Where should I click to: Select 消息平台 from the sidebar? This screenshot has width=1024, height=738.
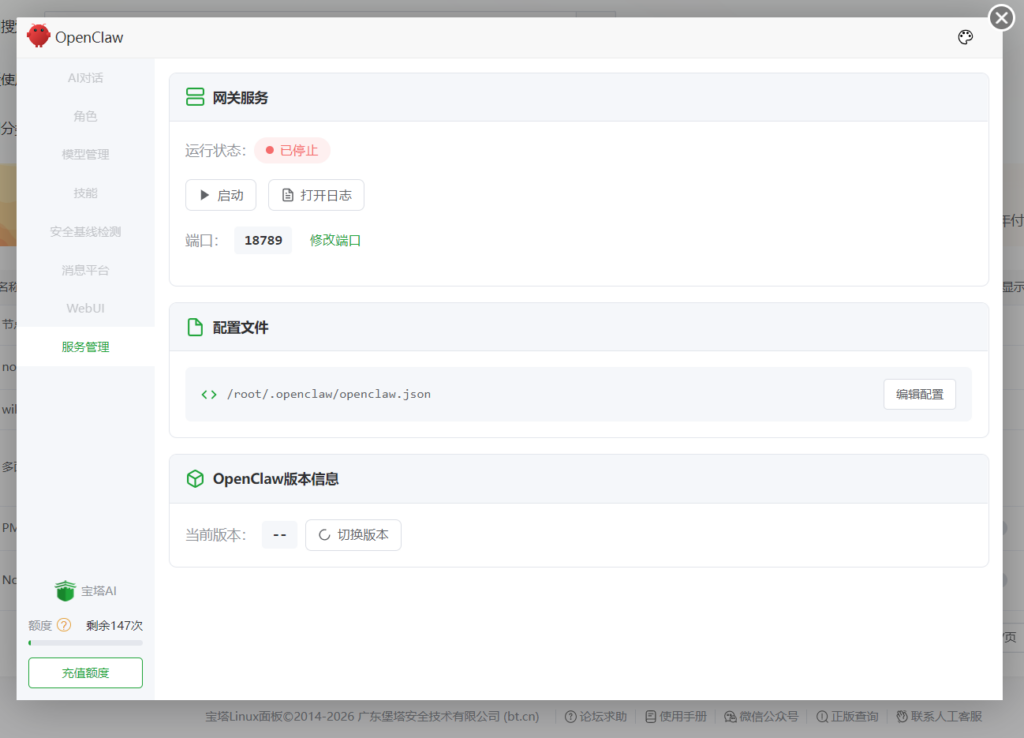click(x=85, y=270)
